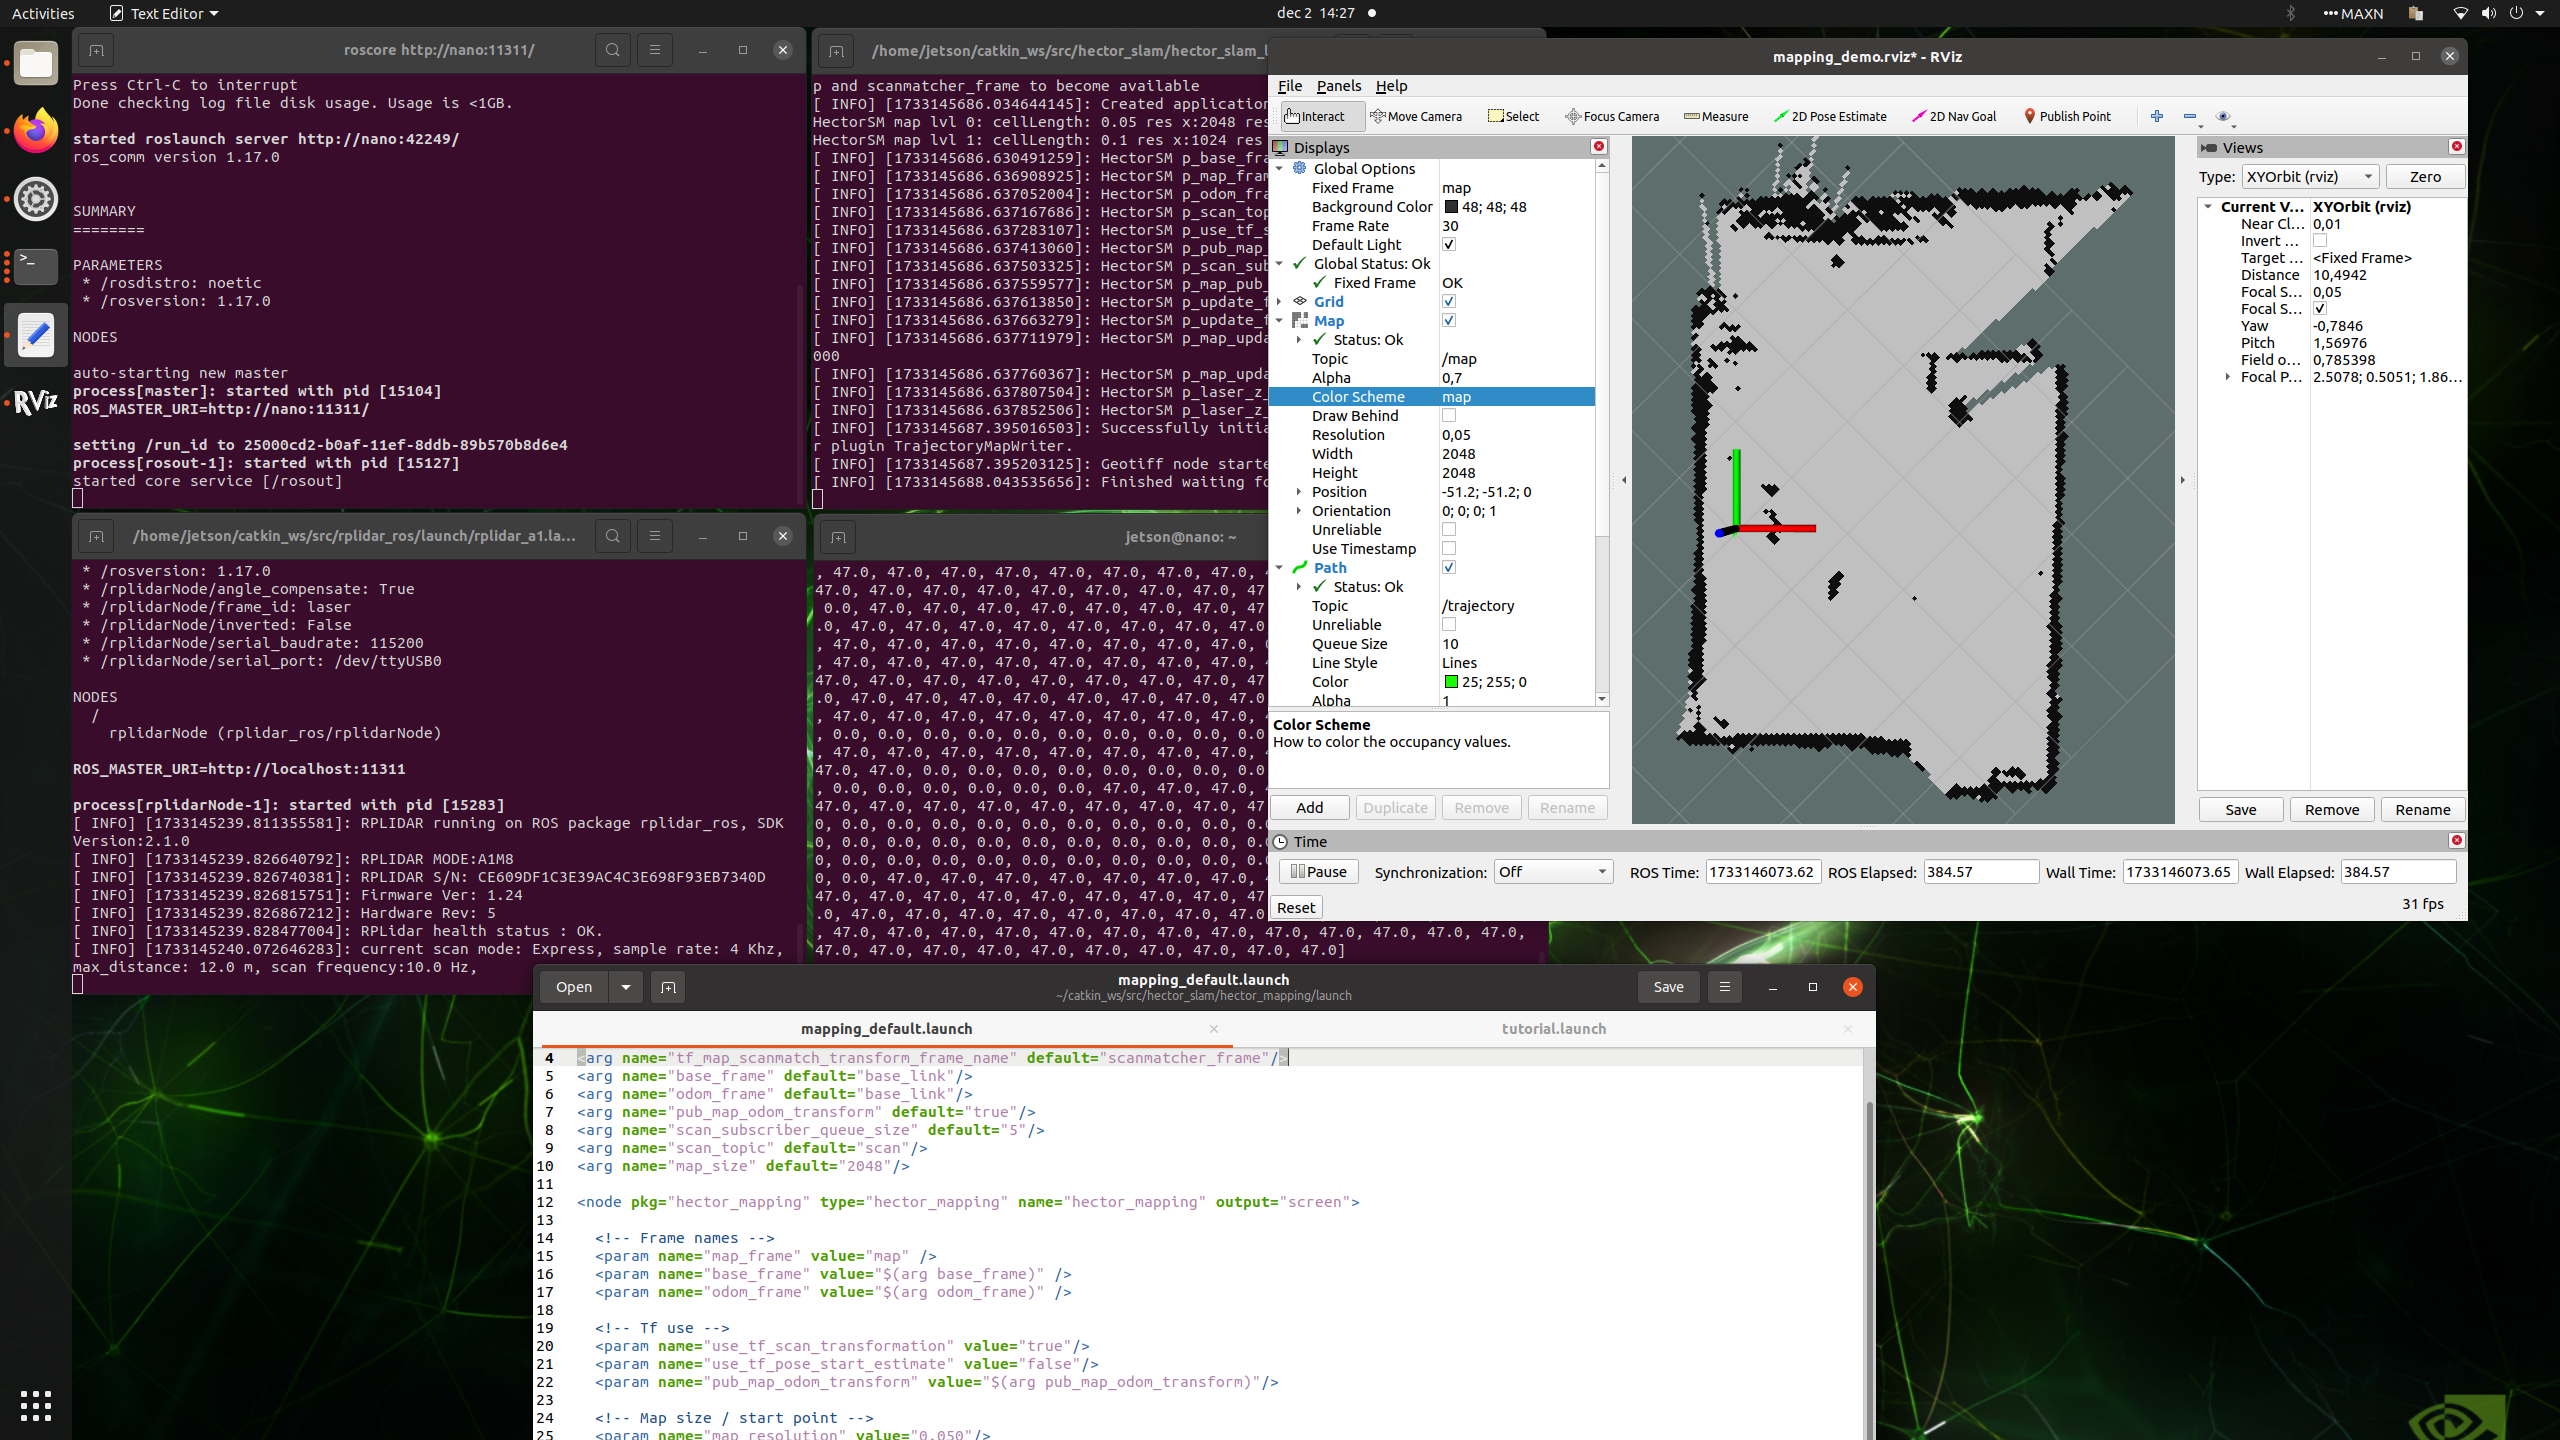Click the Publish Point tool
The height and width of the screenshot is (1440, 2560).
pyautogui.click(x=2067, y=116)
